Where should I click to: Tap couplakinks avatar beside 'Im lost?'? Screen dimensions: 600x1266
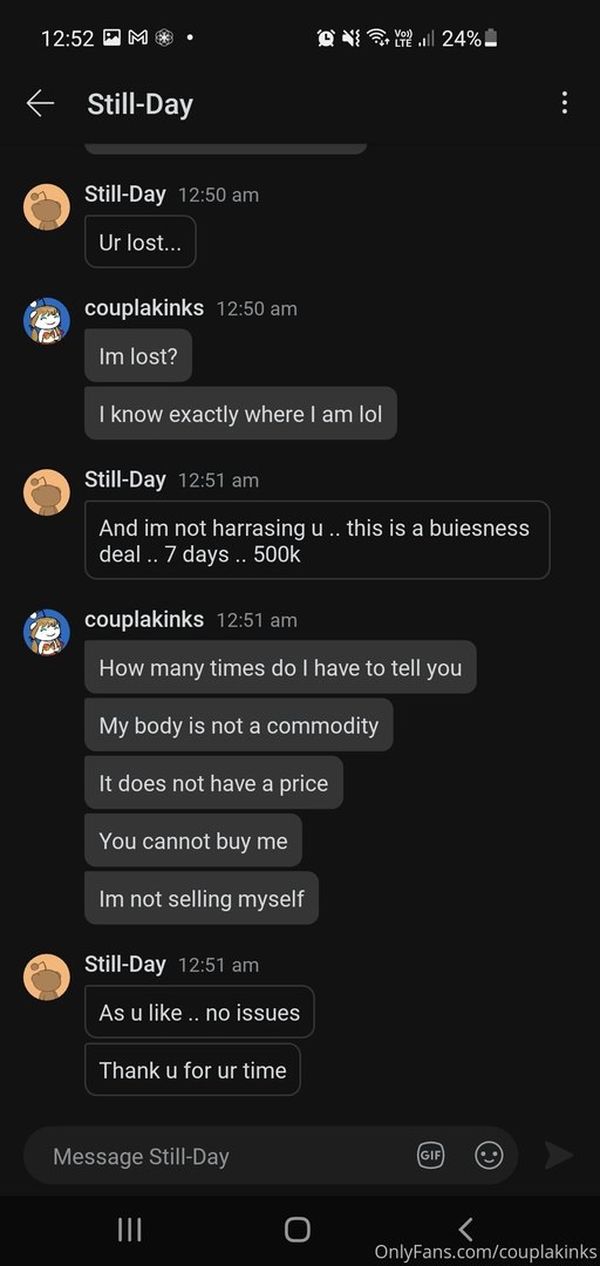point(47,321)
